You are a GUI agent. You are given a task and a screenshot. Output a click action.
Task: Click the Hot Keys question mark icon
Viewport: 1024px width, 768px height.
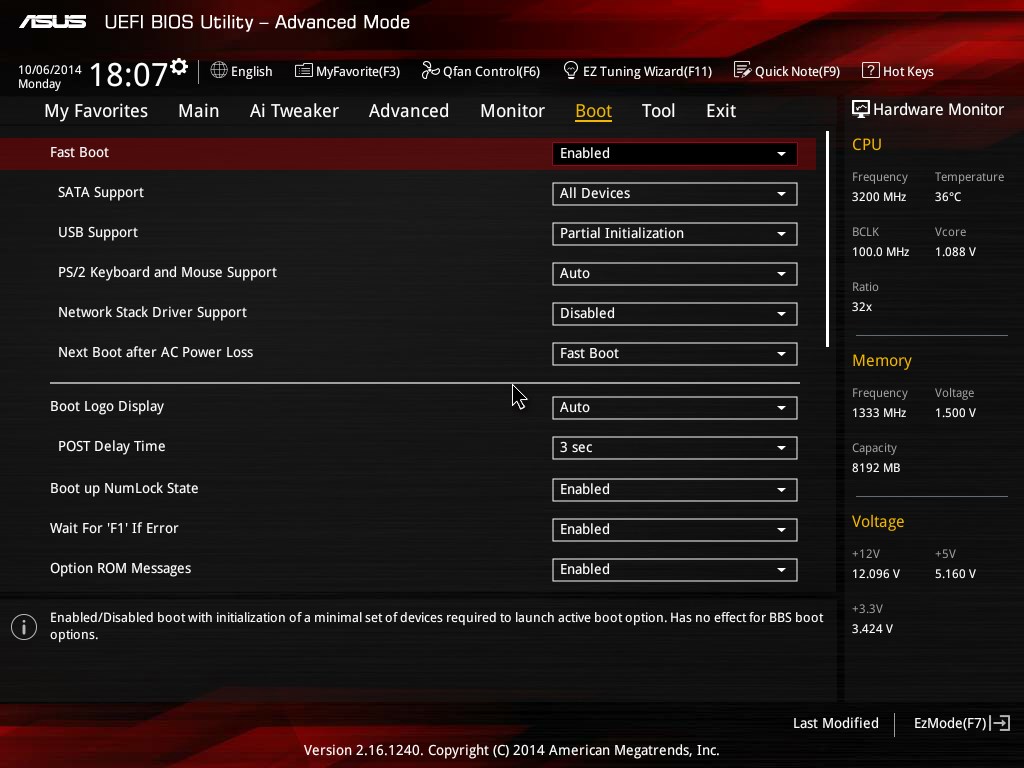click(871, 70)
